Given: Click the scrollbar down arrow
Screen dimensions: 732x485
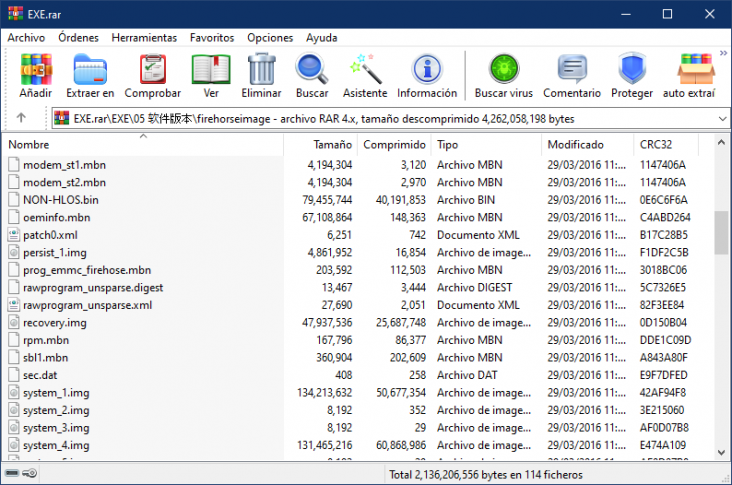Looking at the screenshot, I should (721, 452).
